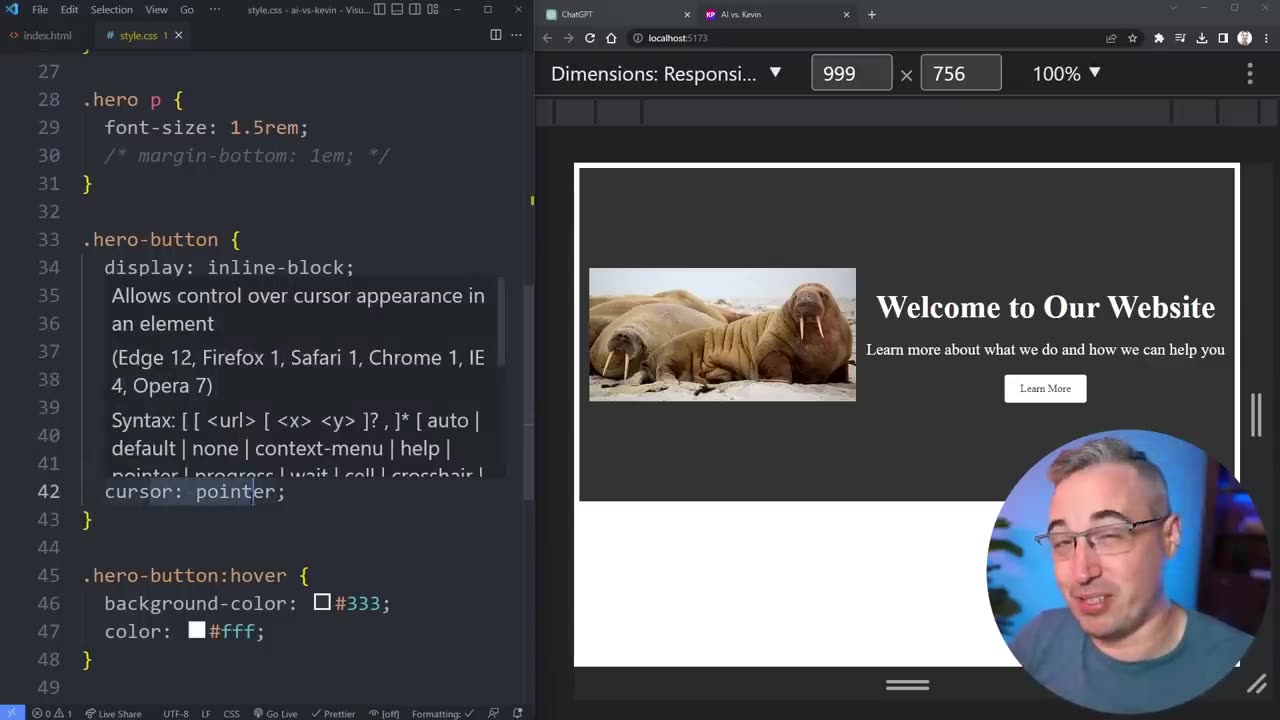Screen dimensions: 1280x720
Task: Toggle browser side panel icon
Action: click(1223, 38)
